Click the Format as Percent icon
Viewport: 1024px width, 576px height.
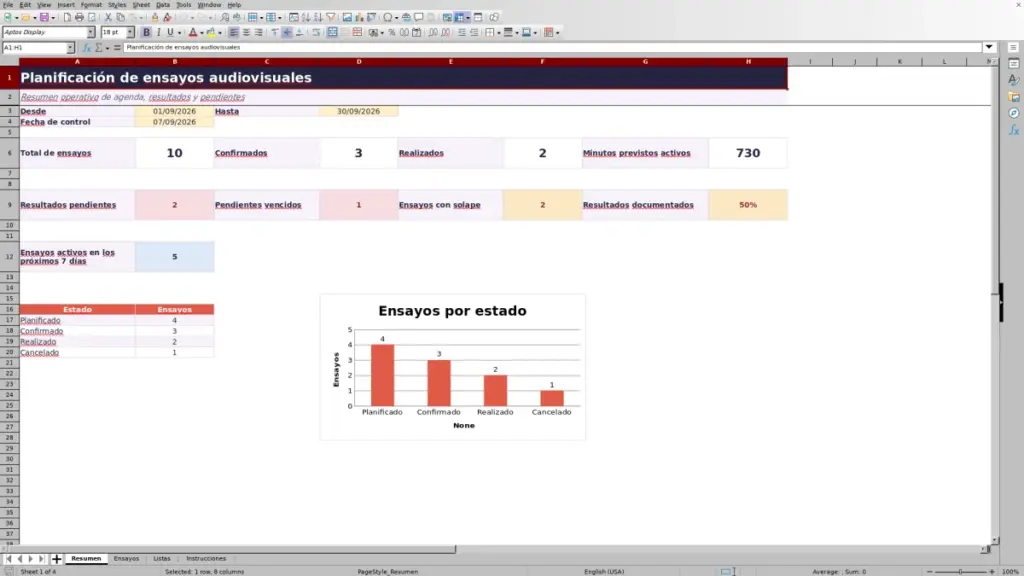pyautogui.click(x=392, y=33)
